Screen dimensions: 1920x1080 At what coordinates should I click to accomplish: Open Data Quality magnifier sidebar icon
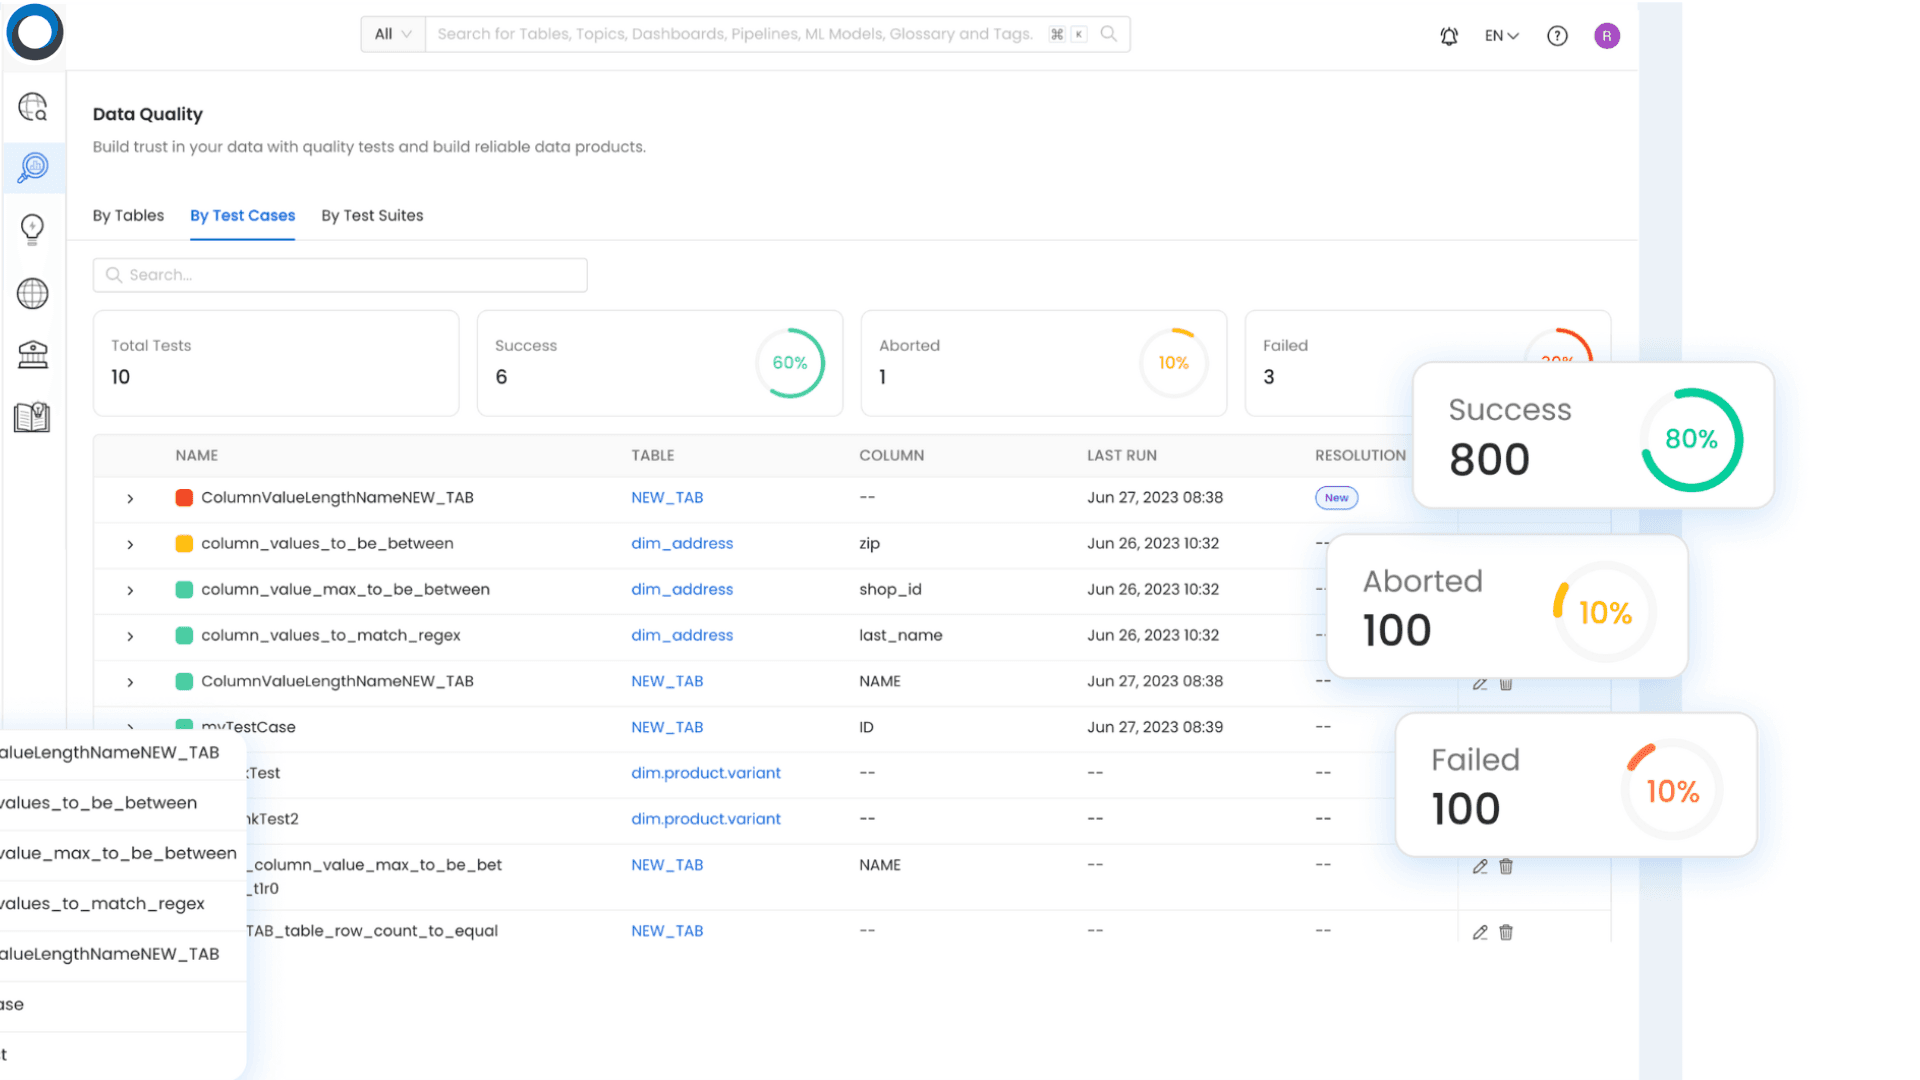pos(33,167)
